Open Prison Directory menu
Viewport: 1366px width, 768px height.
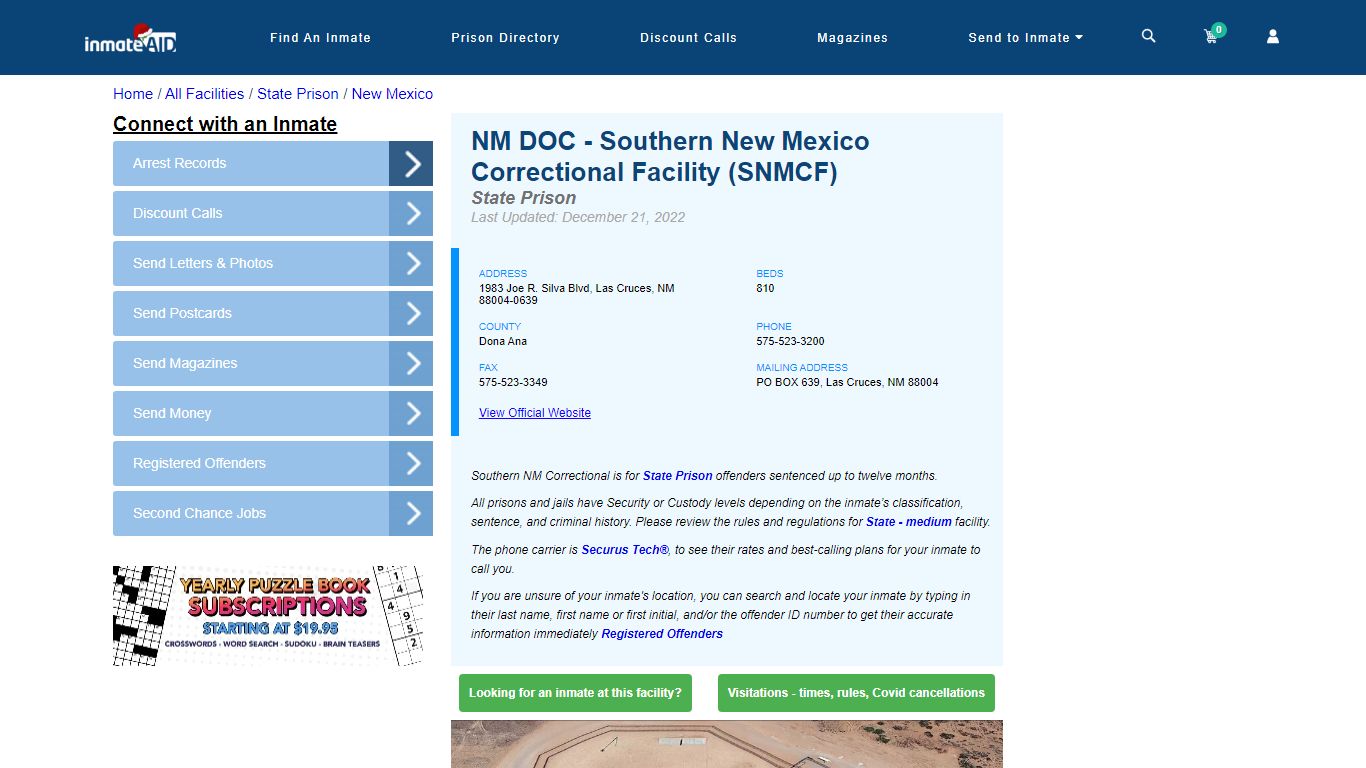coord(505,38)
